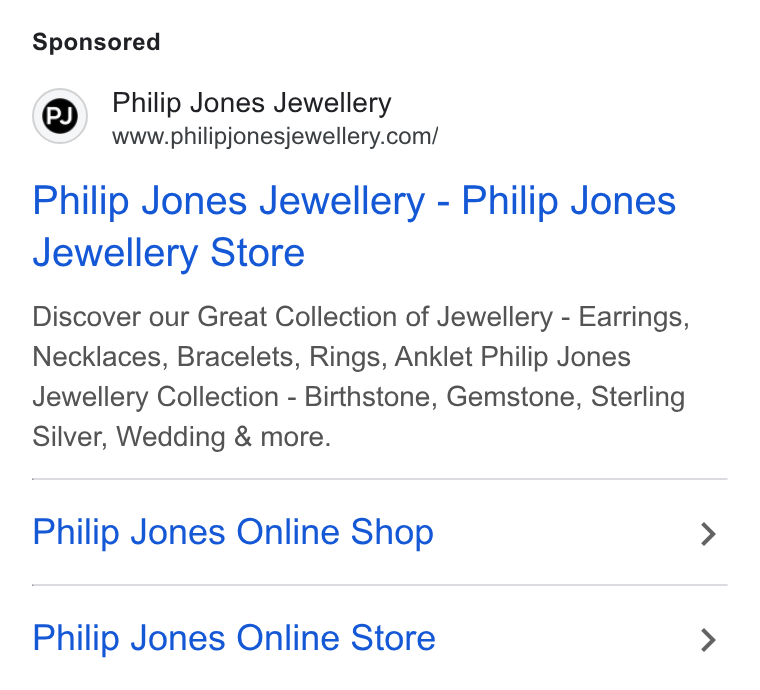The height and width of the screenshot is (690, 760).
Task: Click 'Gemstone' in the ad description
Action: tap(513, 397)
